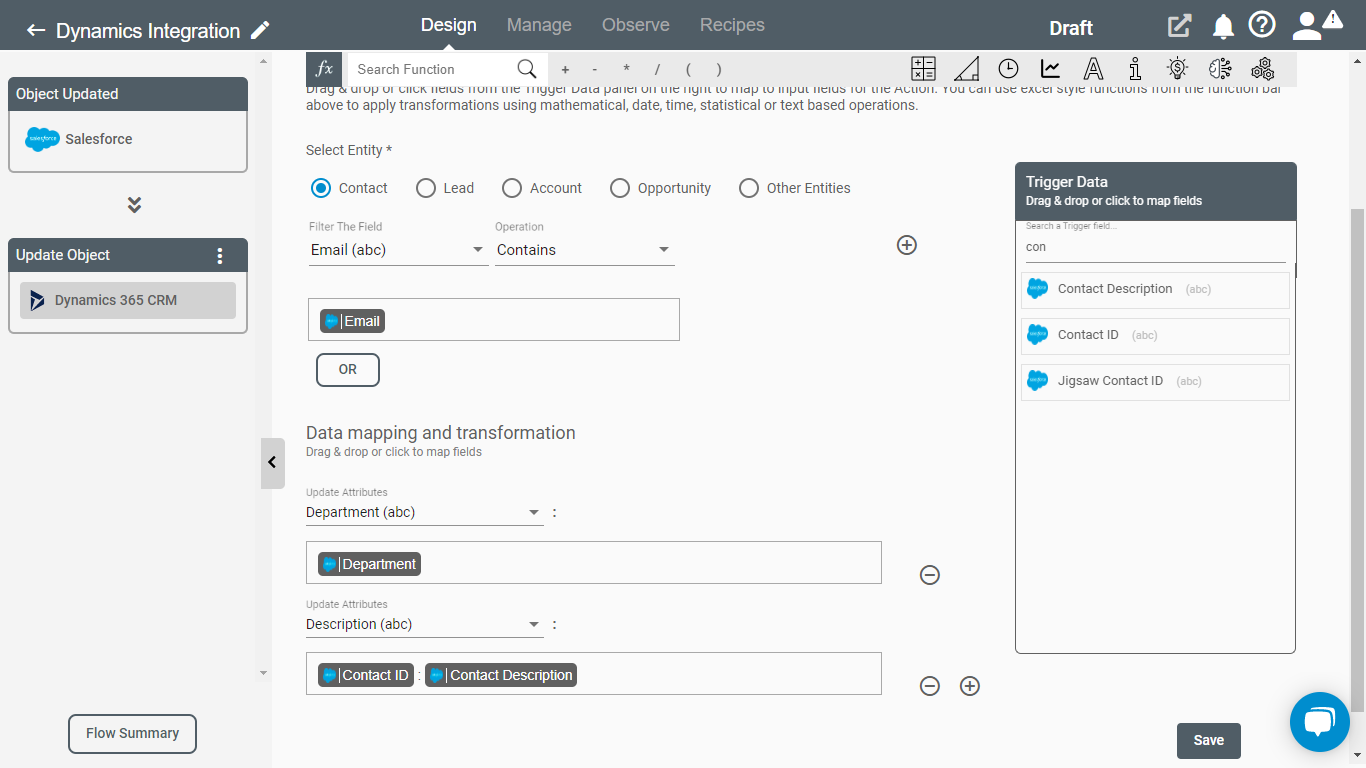The image size is (1366, 768).
Task: Click the Draft status label
Action: (x=1071, y=28)
